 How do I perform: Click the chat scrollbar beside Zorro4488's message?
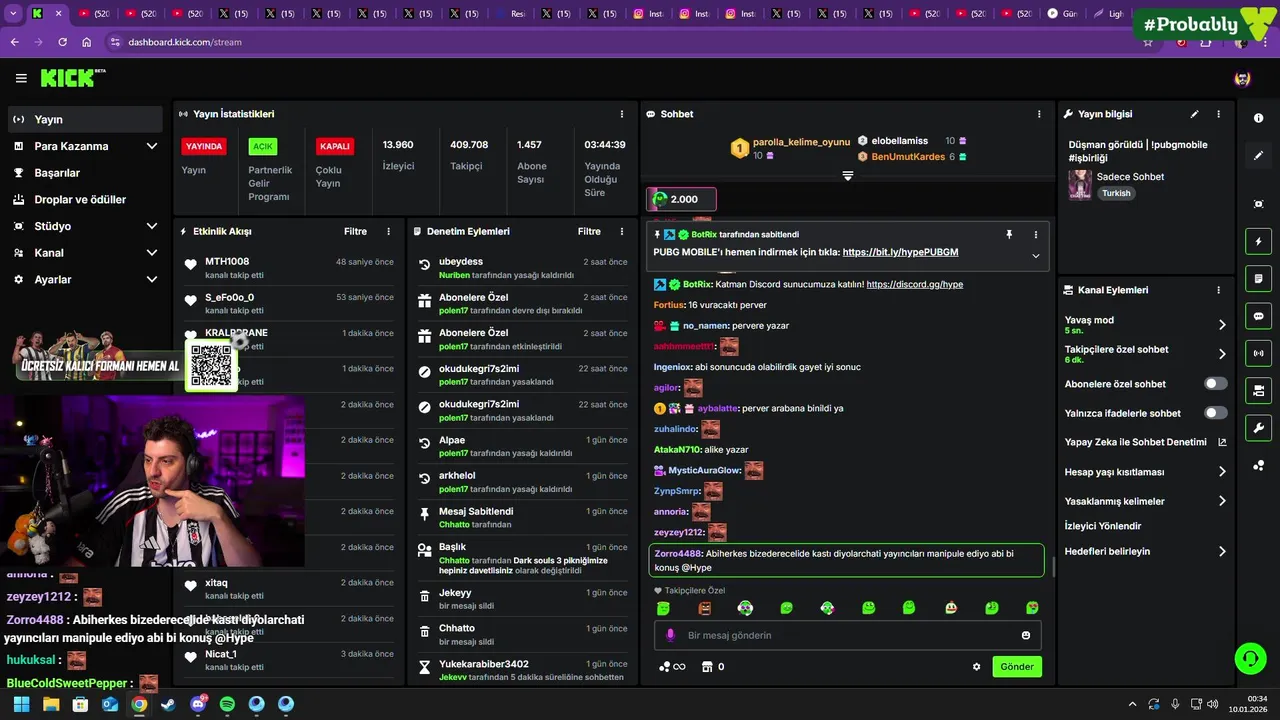[1052, 566]
